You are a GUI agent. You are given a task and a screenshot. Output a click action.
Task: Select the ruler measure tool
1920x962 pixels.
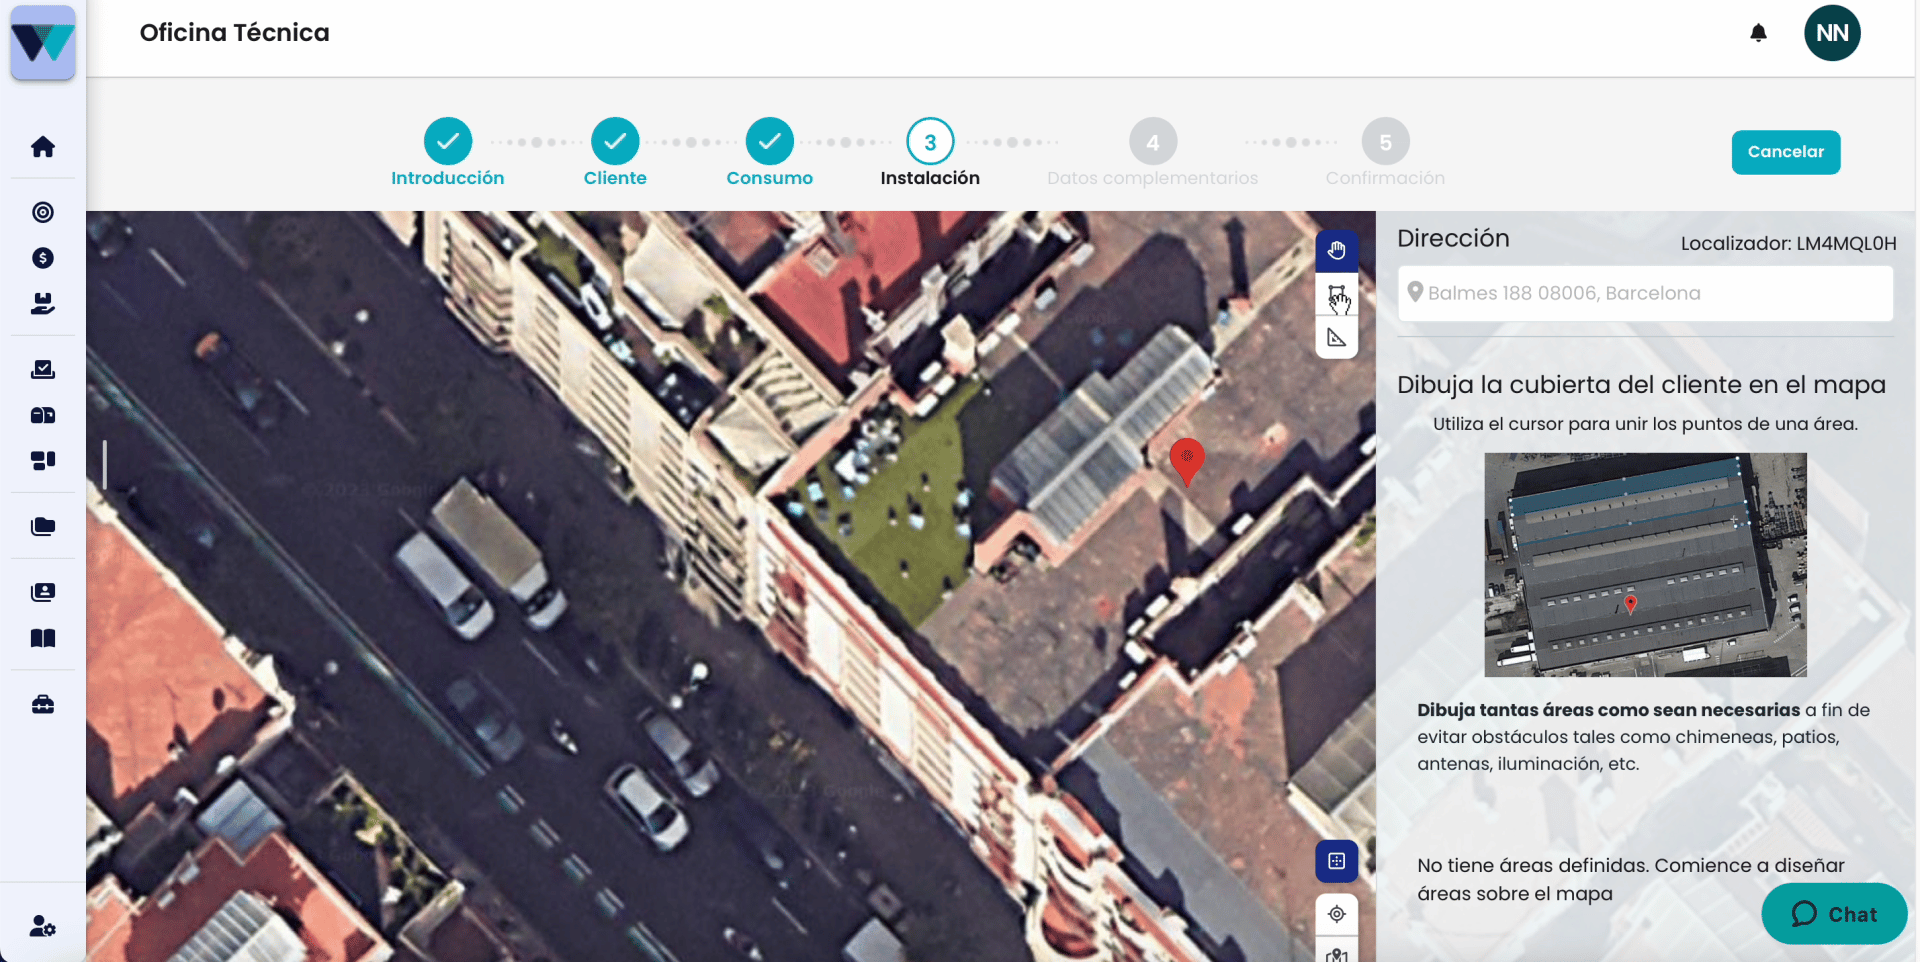point(1336,338)
